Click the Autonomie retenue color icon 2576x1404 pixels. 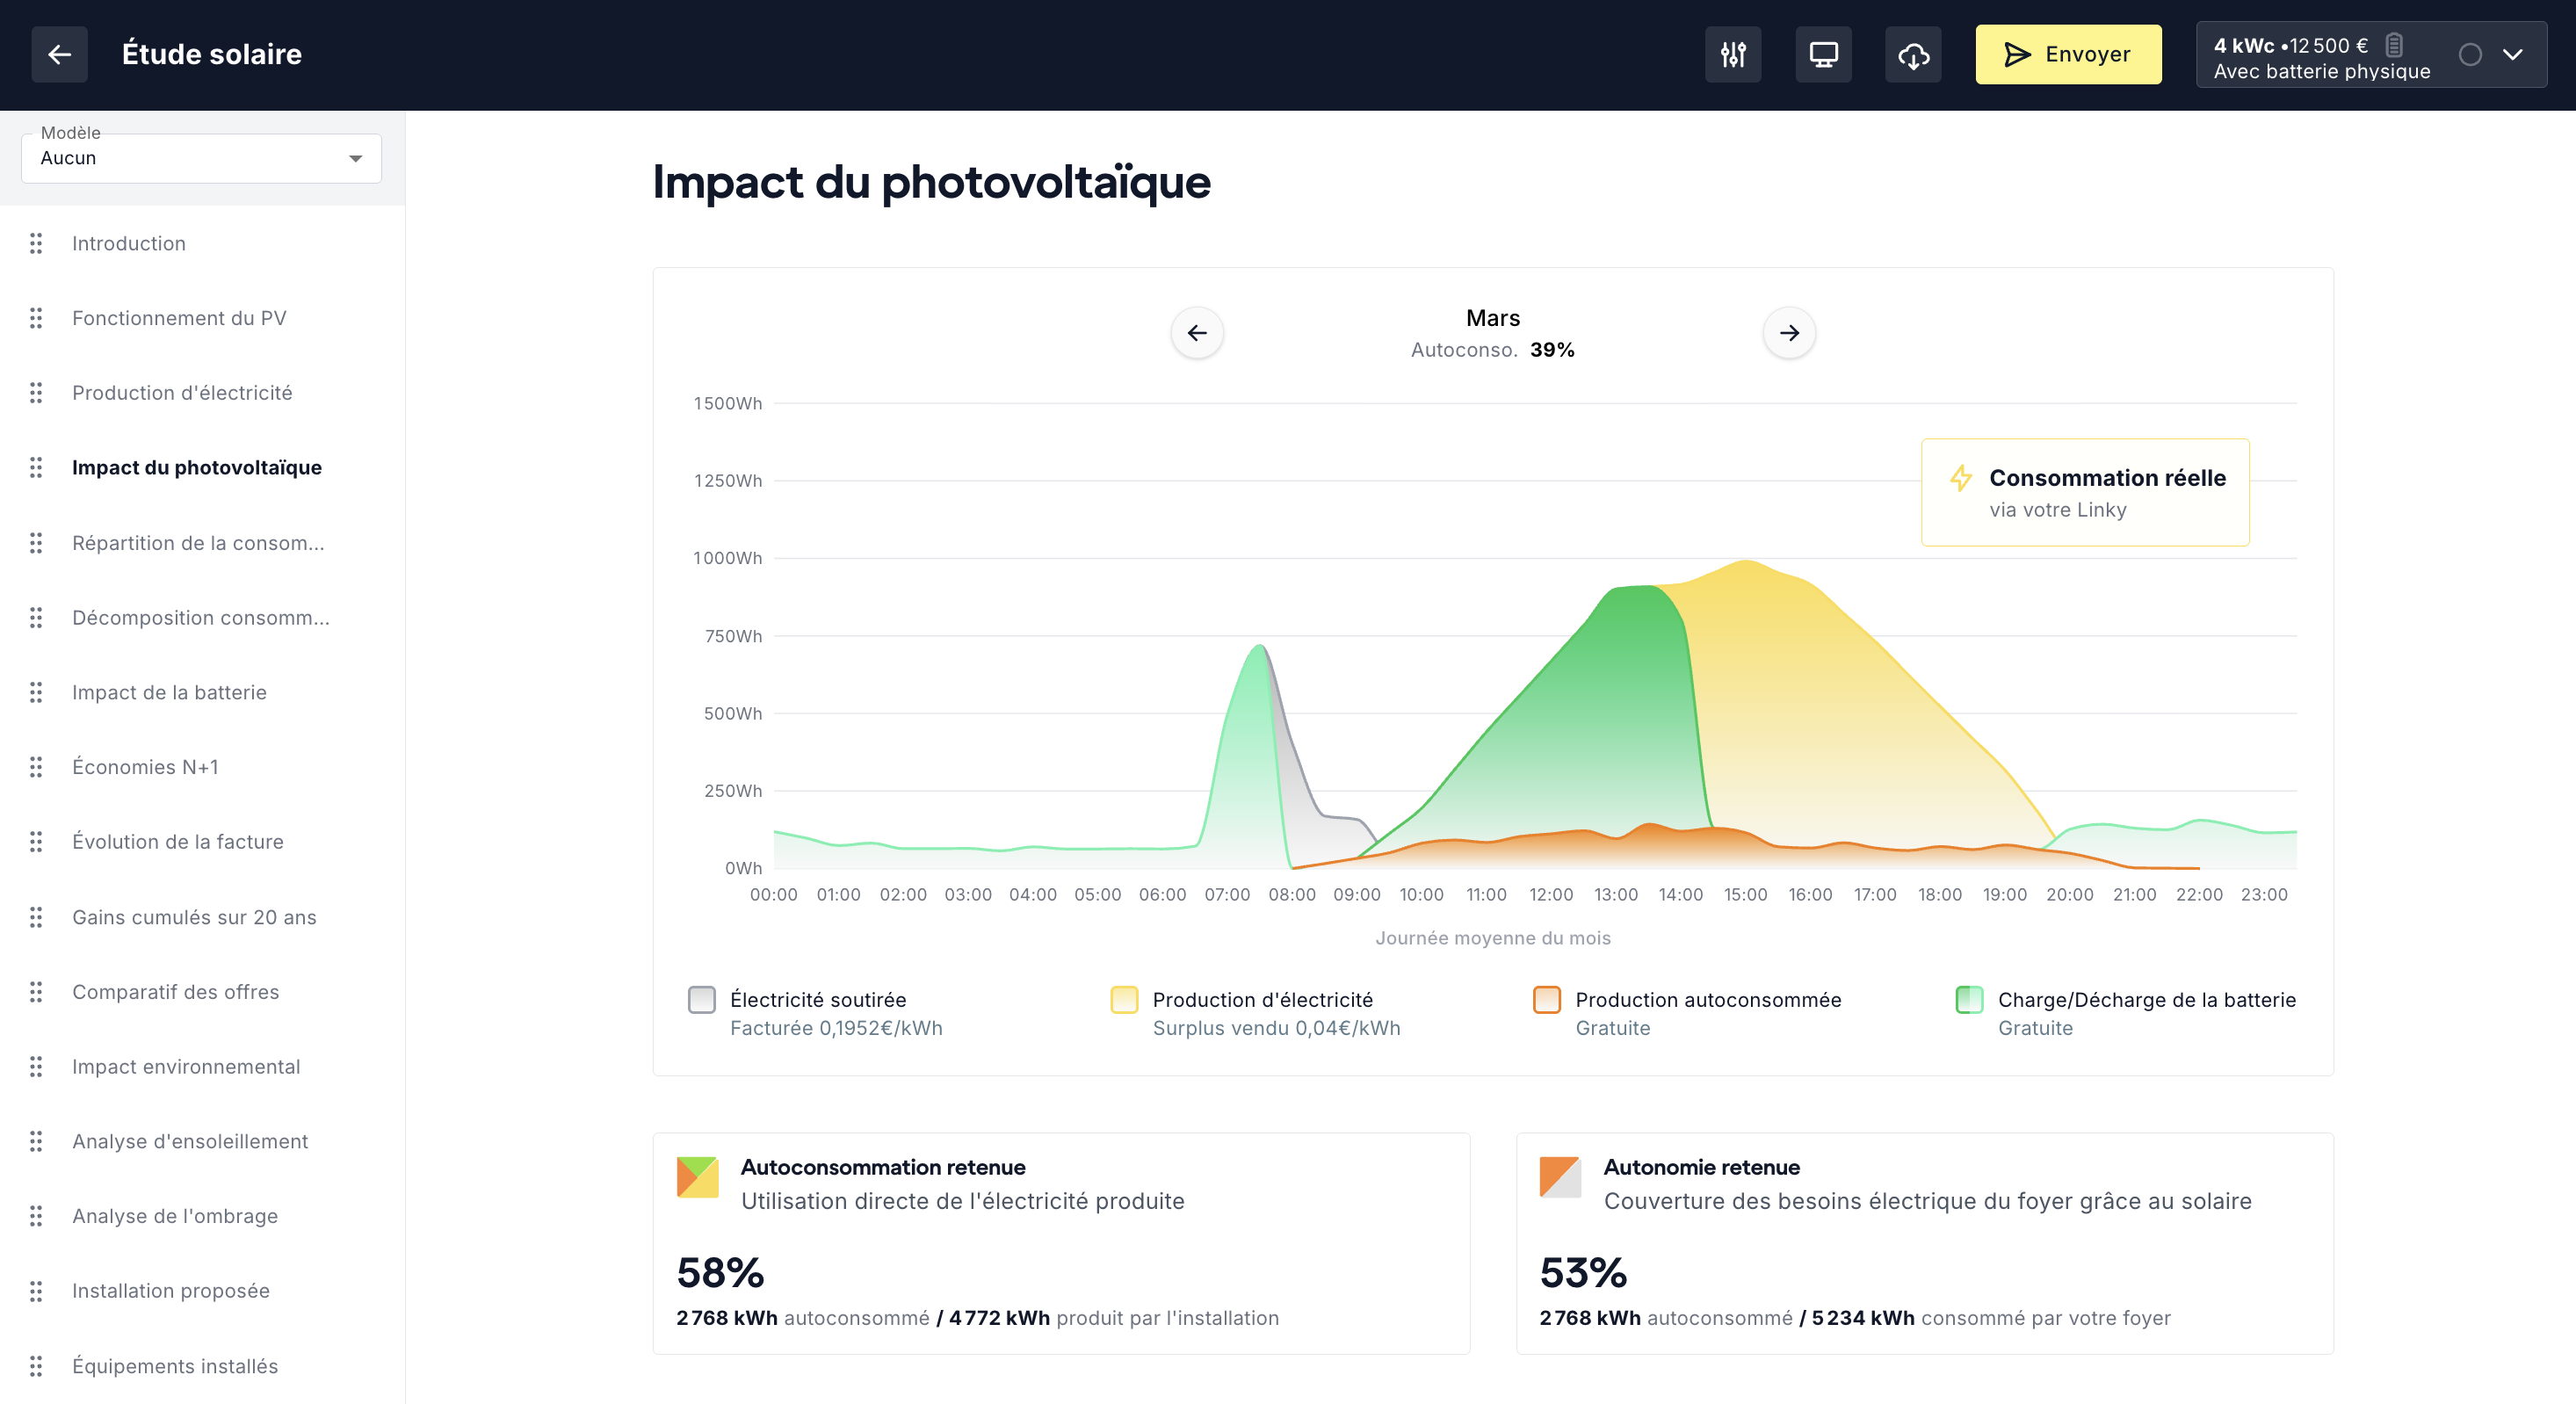tap(1561, 1177)
